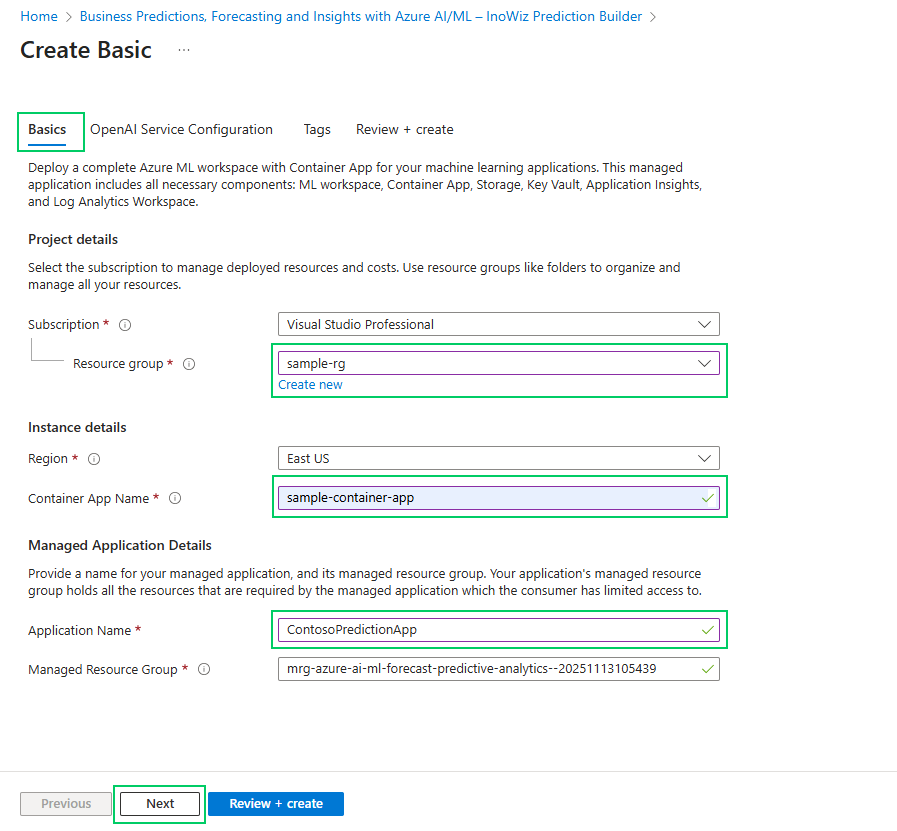Click into the Application Name field
The width and height of the screenshot is (897, 831).
(488, 630)
